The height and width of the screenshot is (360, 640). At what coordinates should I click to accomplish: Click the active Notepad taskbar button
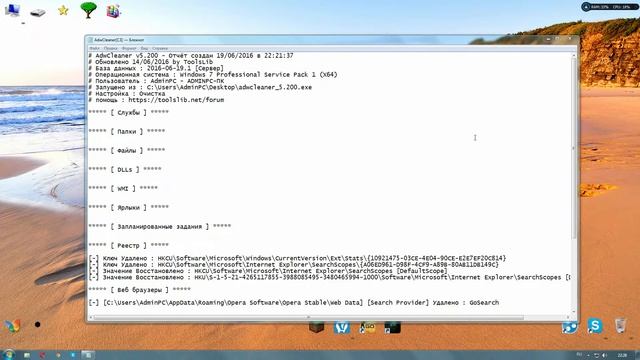click(88, 355)
